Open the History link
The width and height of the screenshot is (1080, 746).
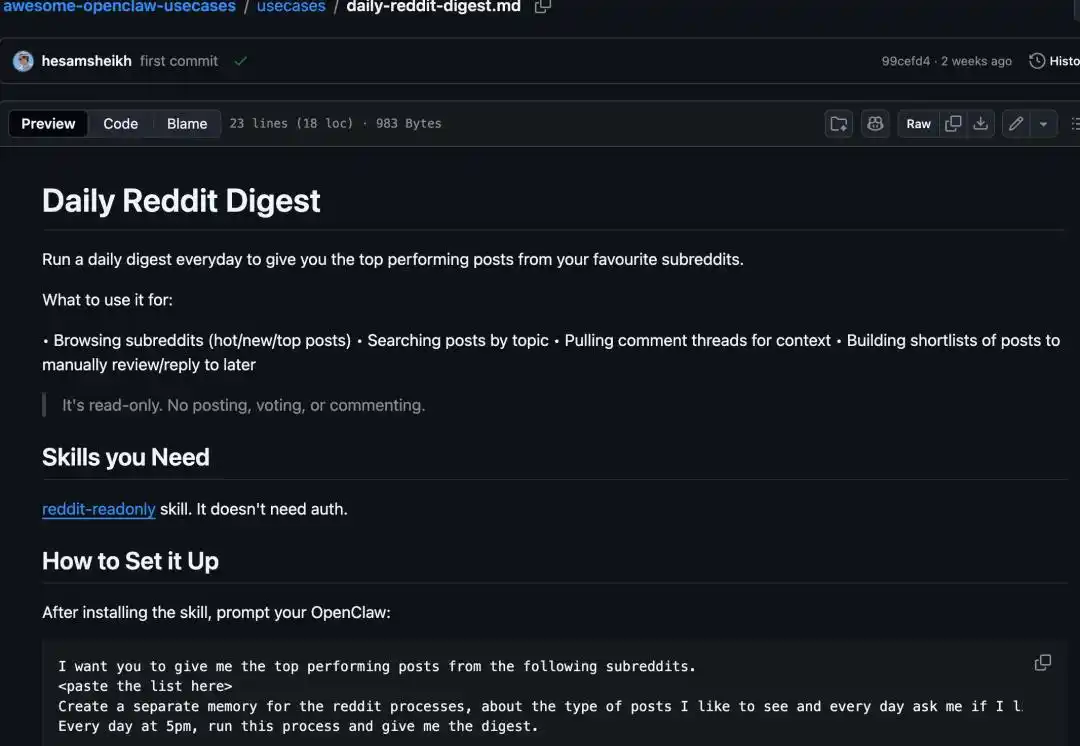(1054, 61)
